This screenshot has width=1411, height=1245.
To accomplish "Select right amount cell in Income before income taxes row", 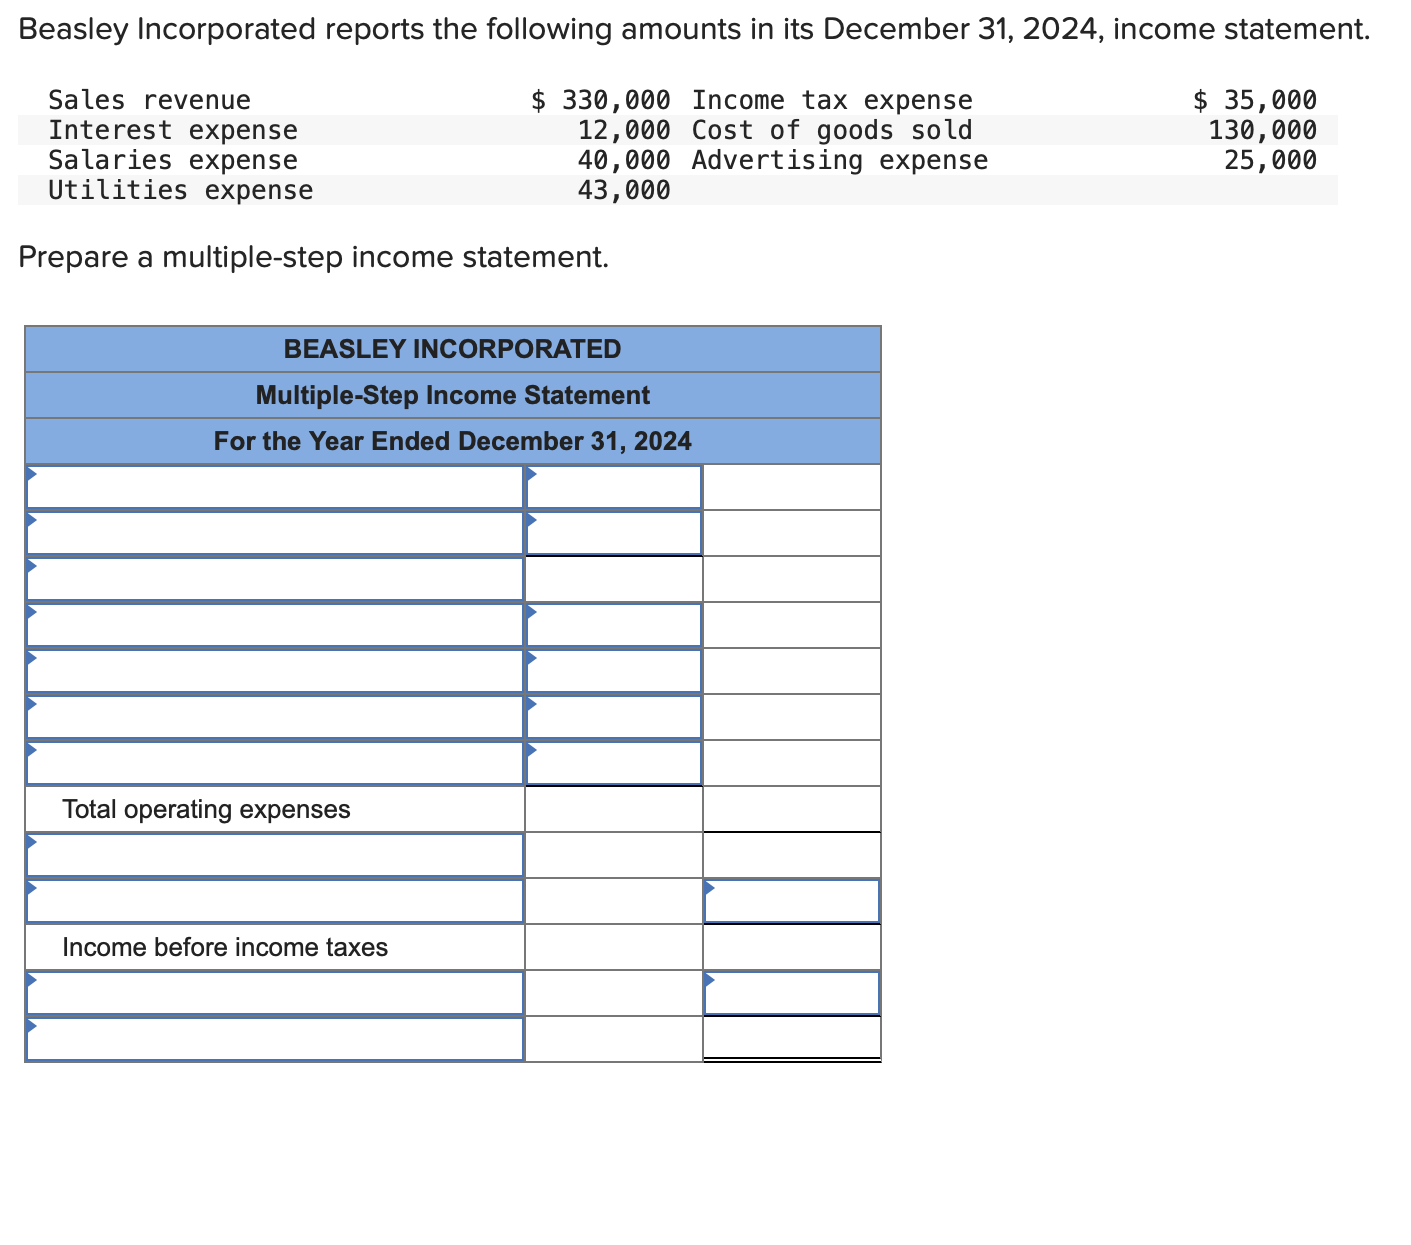I will [x=792, y=947].
